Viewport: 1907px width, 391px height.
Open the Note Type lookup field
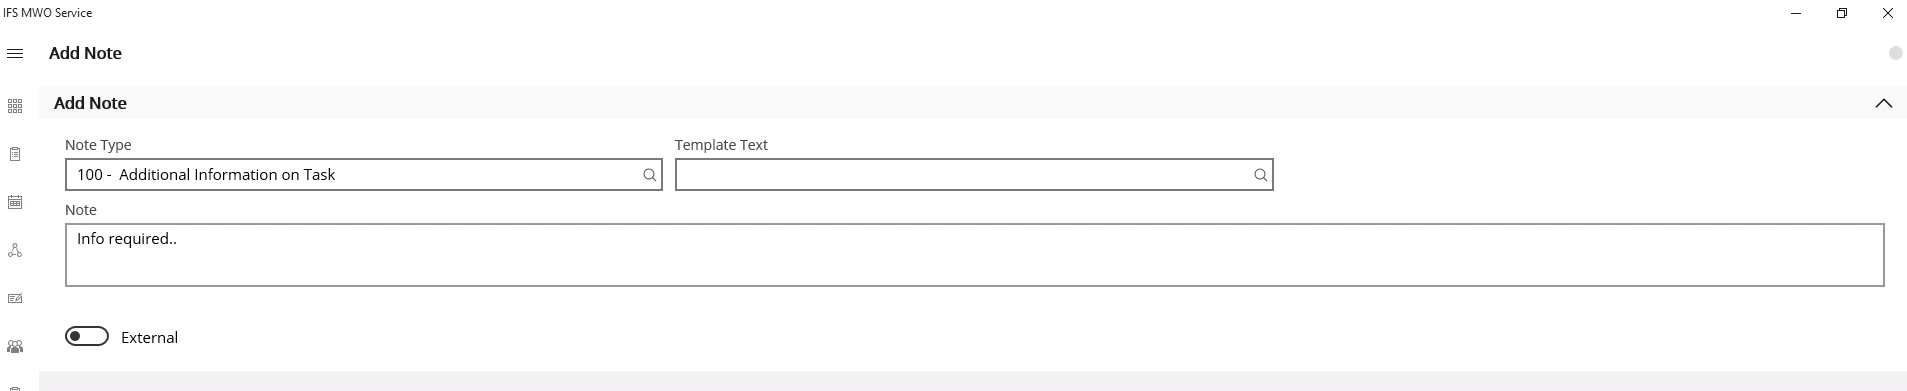click(364, 175)
